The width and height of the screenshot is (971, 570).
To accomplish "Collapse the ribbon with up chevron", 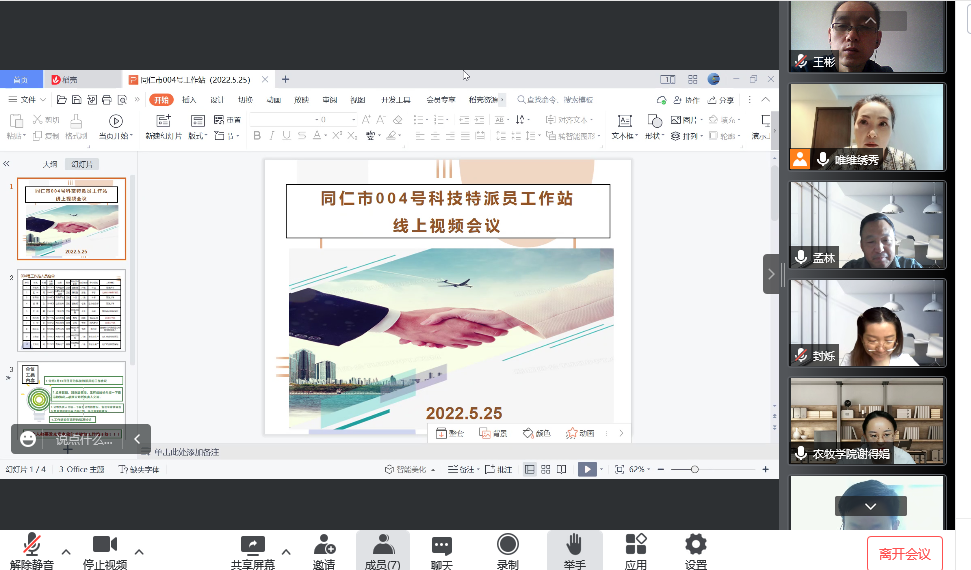I will 765,100.
